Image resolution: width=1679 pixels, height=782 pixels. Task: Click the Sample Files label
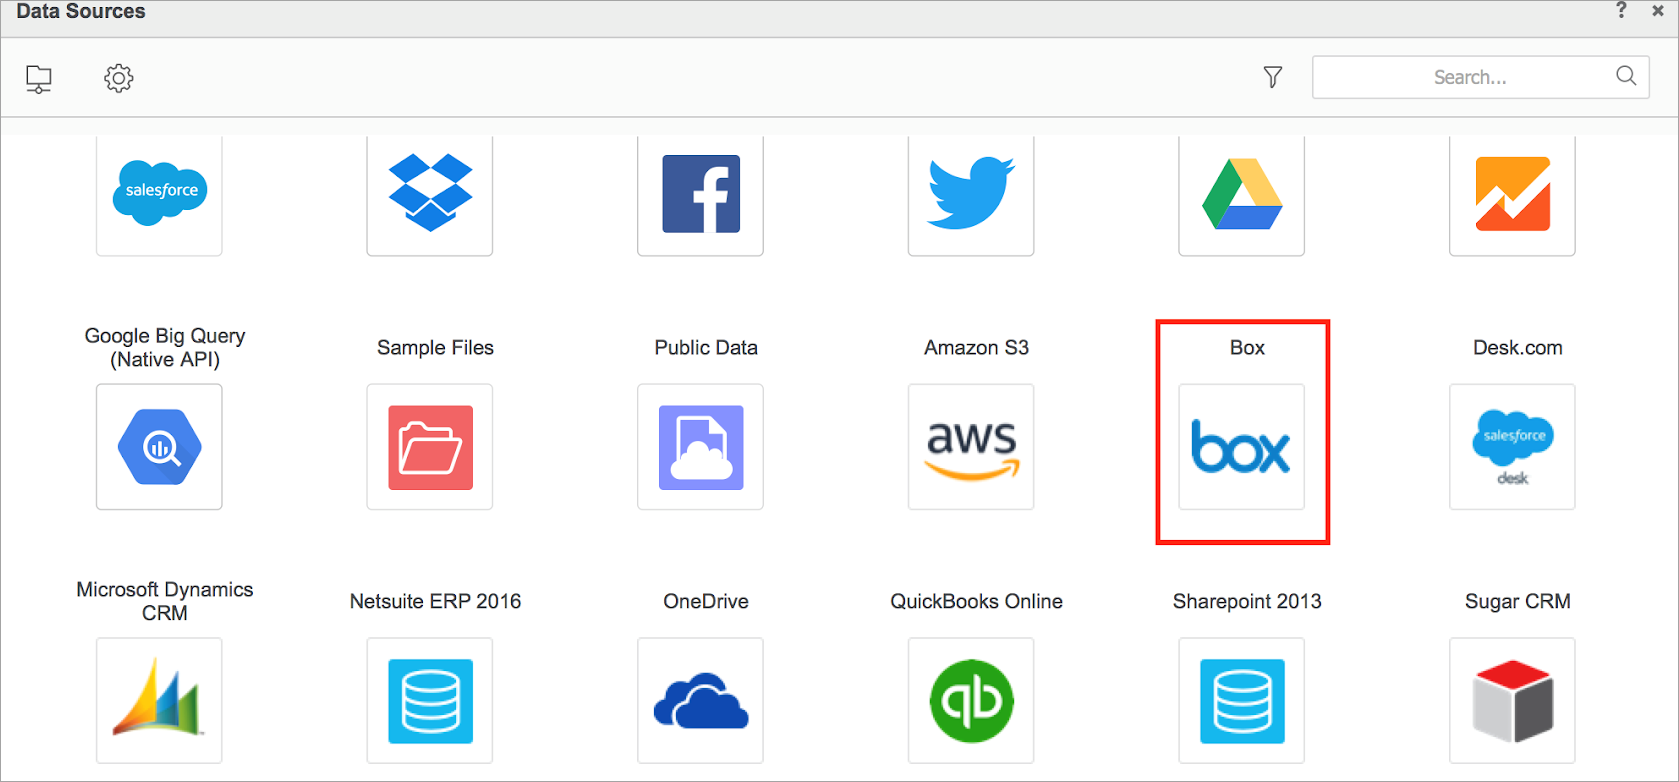[x=435, y=348]
